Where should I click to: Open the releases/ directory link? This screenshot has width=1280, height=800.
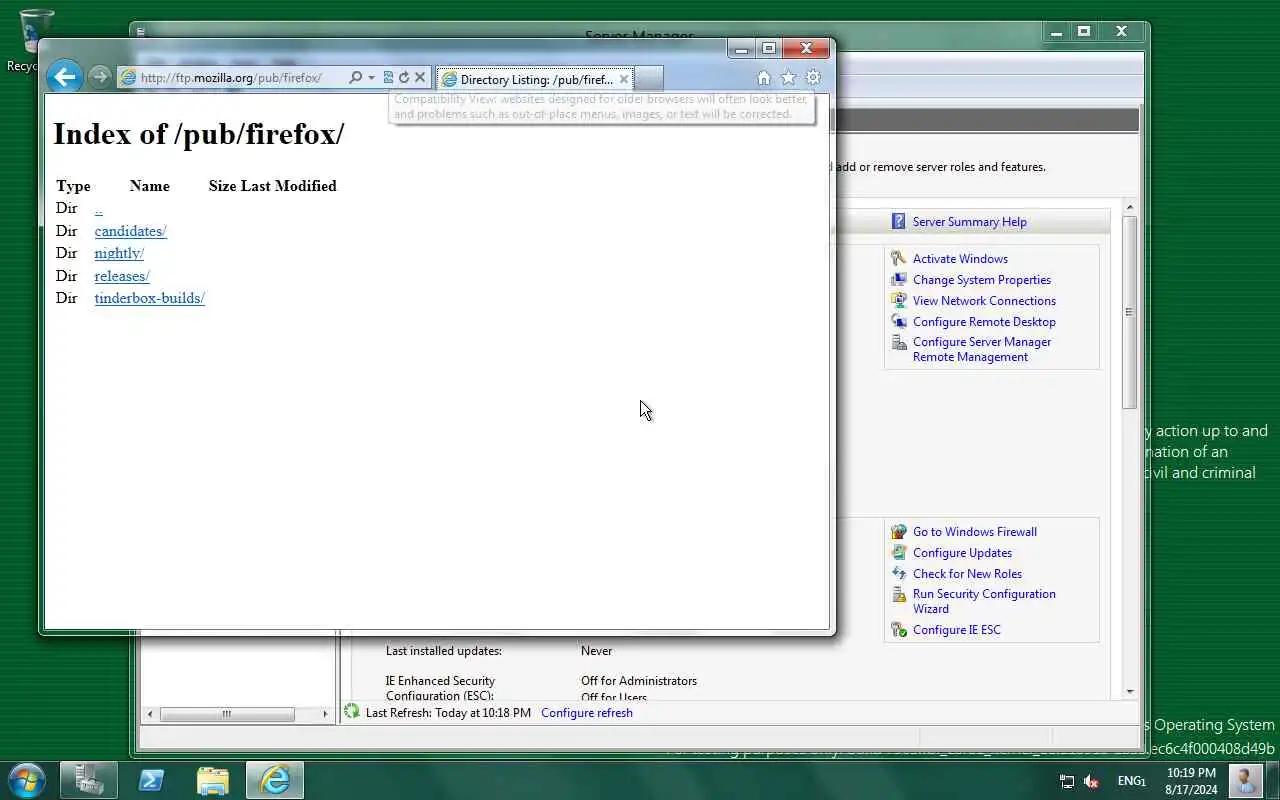click(x=122, y=276)
